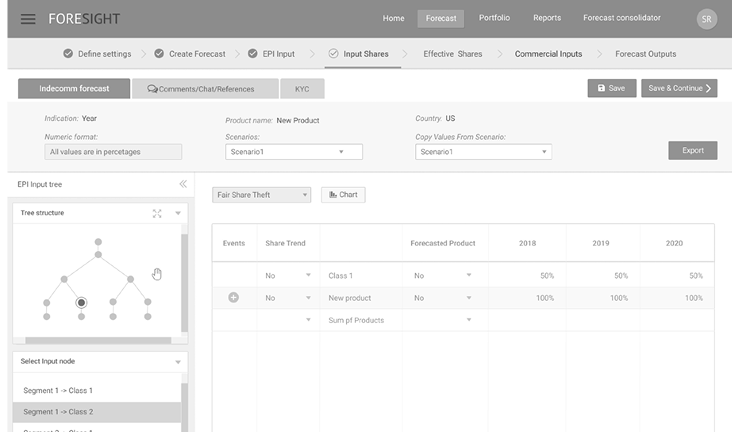735x432 pixels.
Task: Click the Input Shares step check icon
Action: click(333, 53)
